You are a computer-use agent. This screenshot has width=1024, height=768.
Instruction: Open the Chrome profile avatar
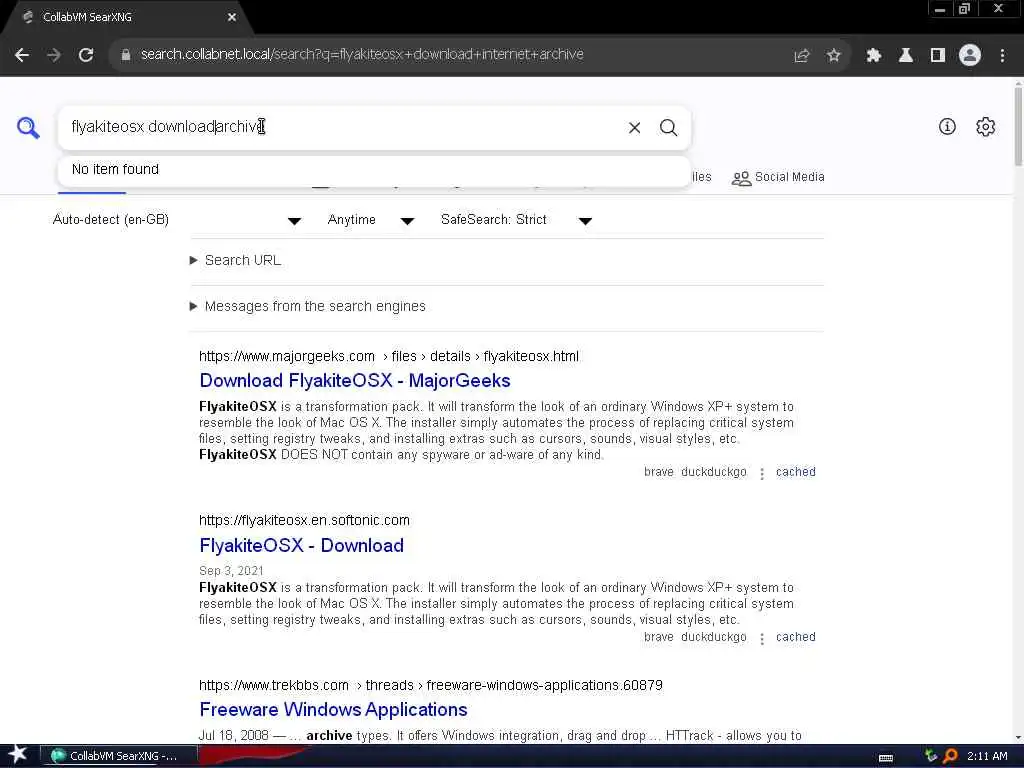pos(970,56)
